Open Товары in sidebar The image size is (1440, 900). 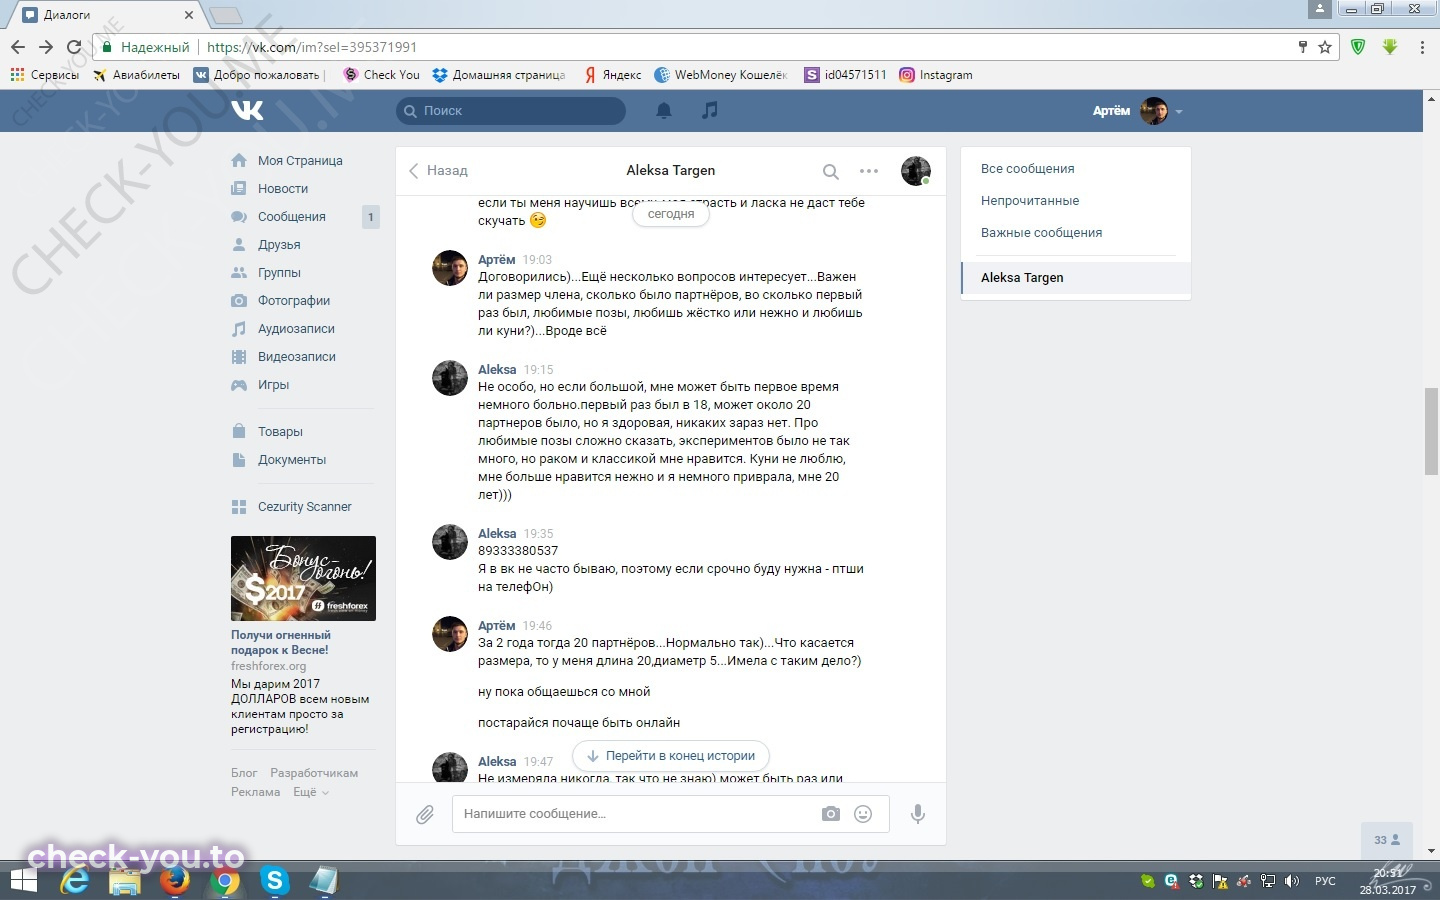(x=280, y=432)
